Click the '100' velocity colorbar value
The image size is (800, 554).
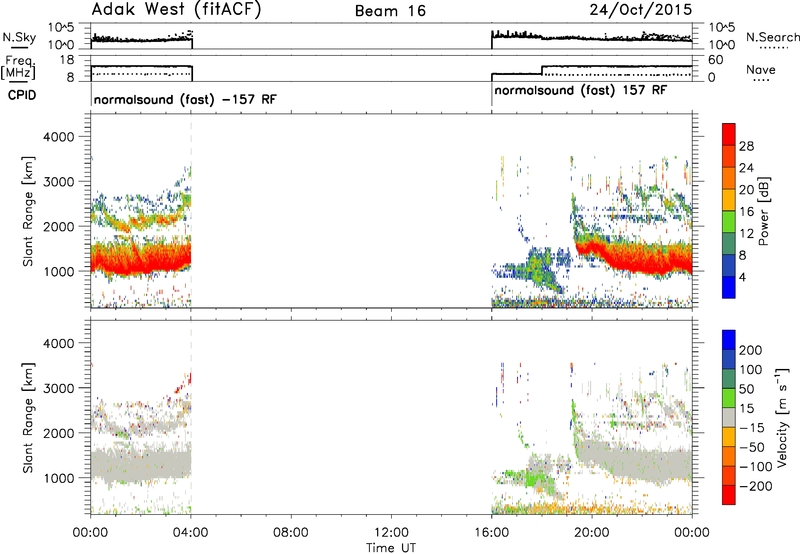point(750,369)
